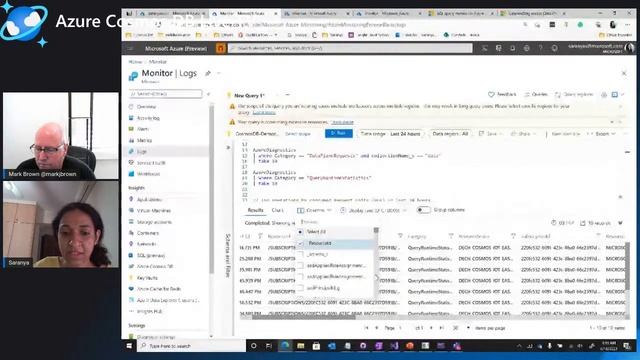Open notifications bell in Azure top bar

click(512, 48)
